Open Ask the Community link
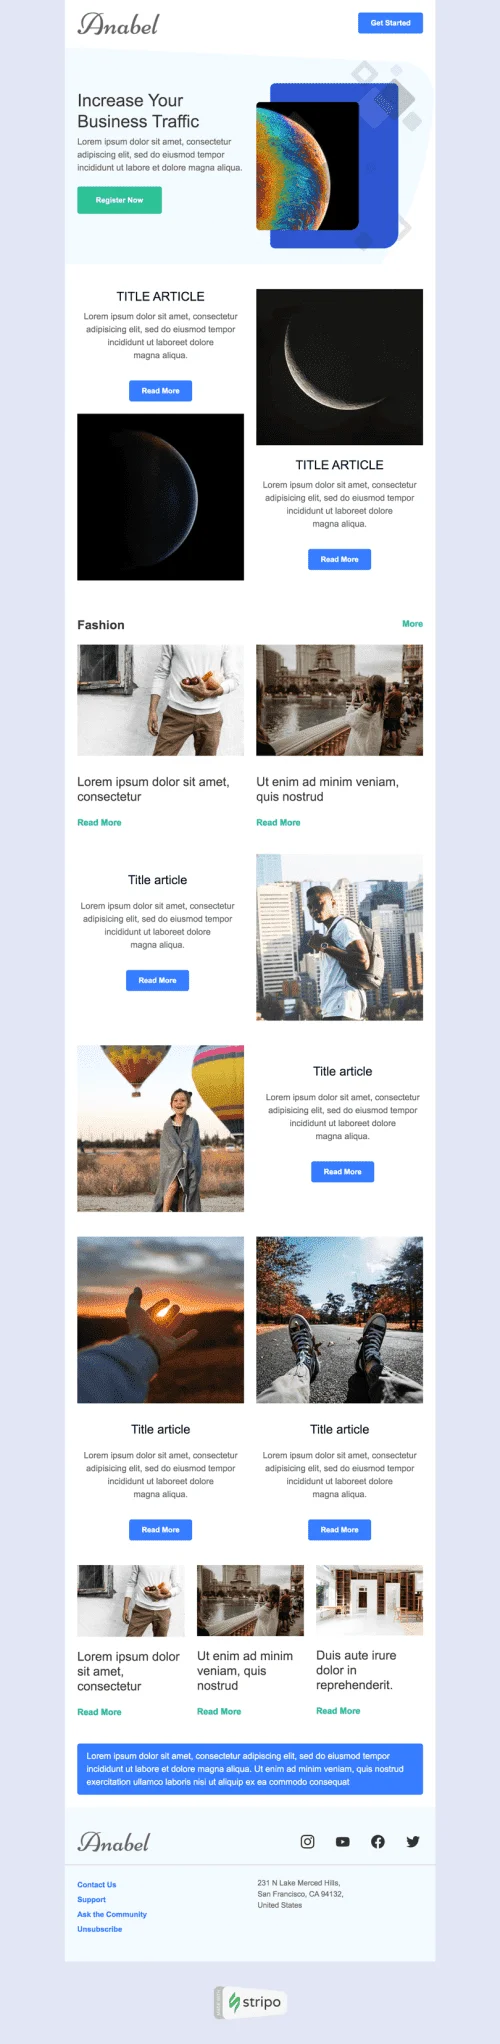 click(x=112, y=1914)
